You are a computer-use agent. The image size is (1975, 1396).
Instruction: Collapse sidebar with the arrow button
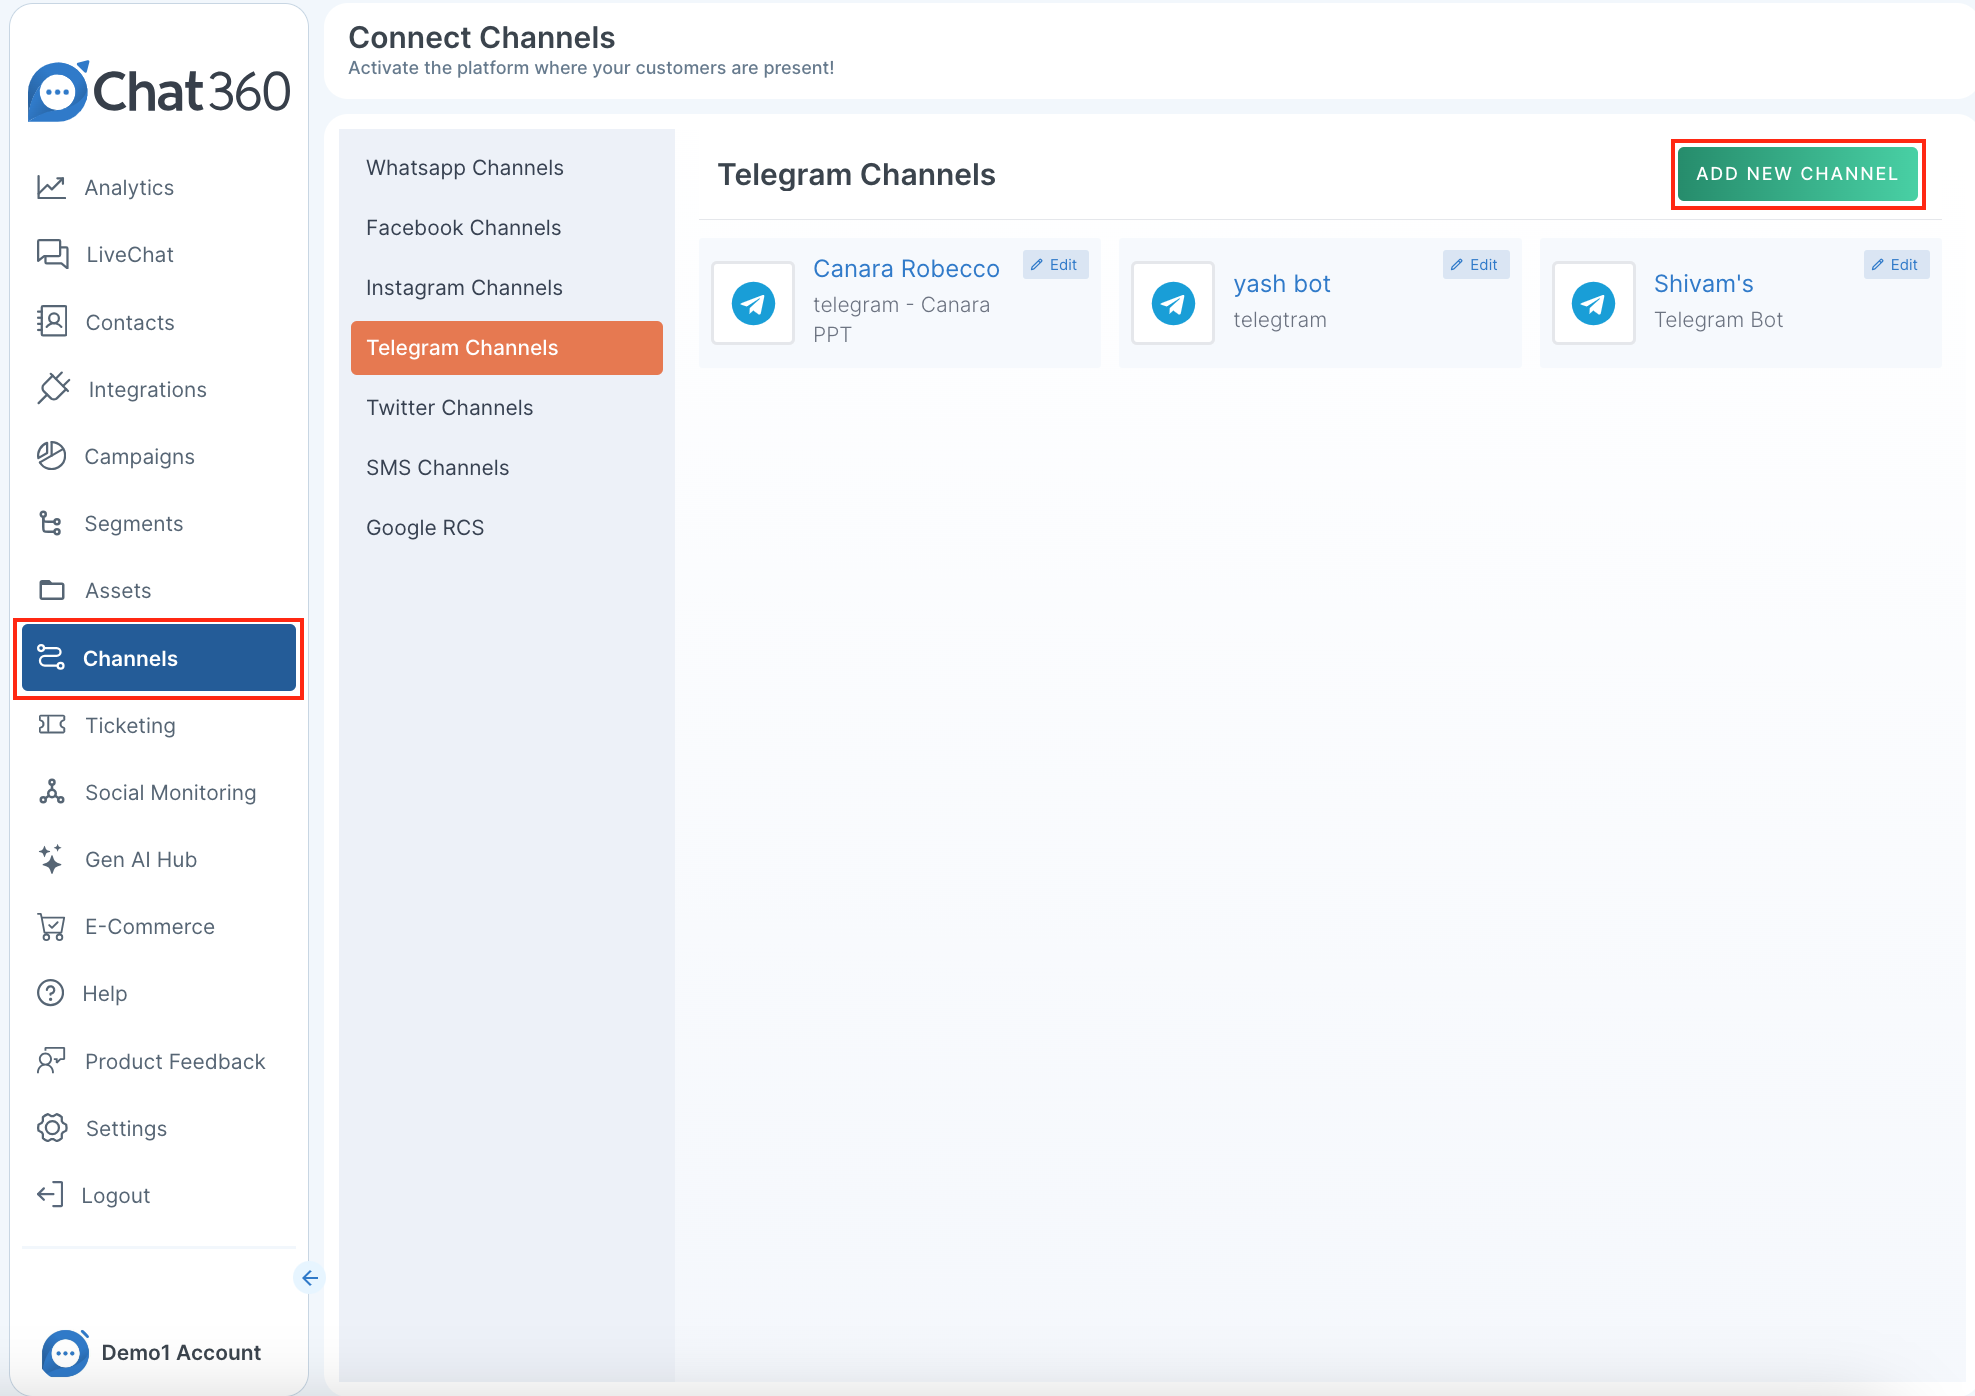[x=310, y=1278]
